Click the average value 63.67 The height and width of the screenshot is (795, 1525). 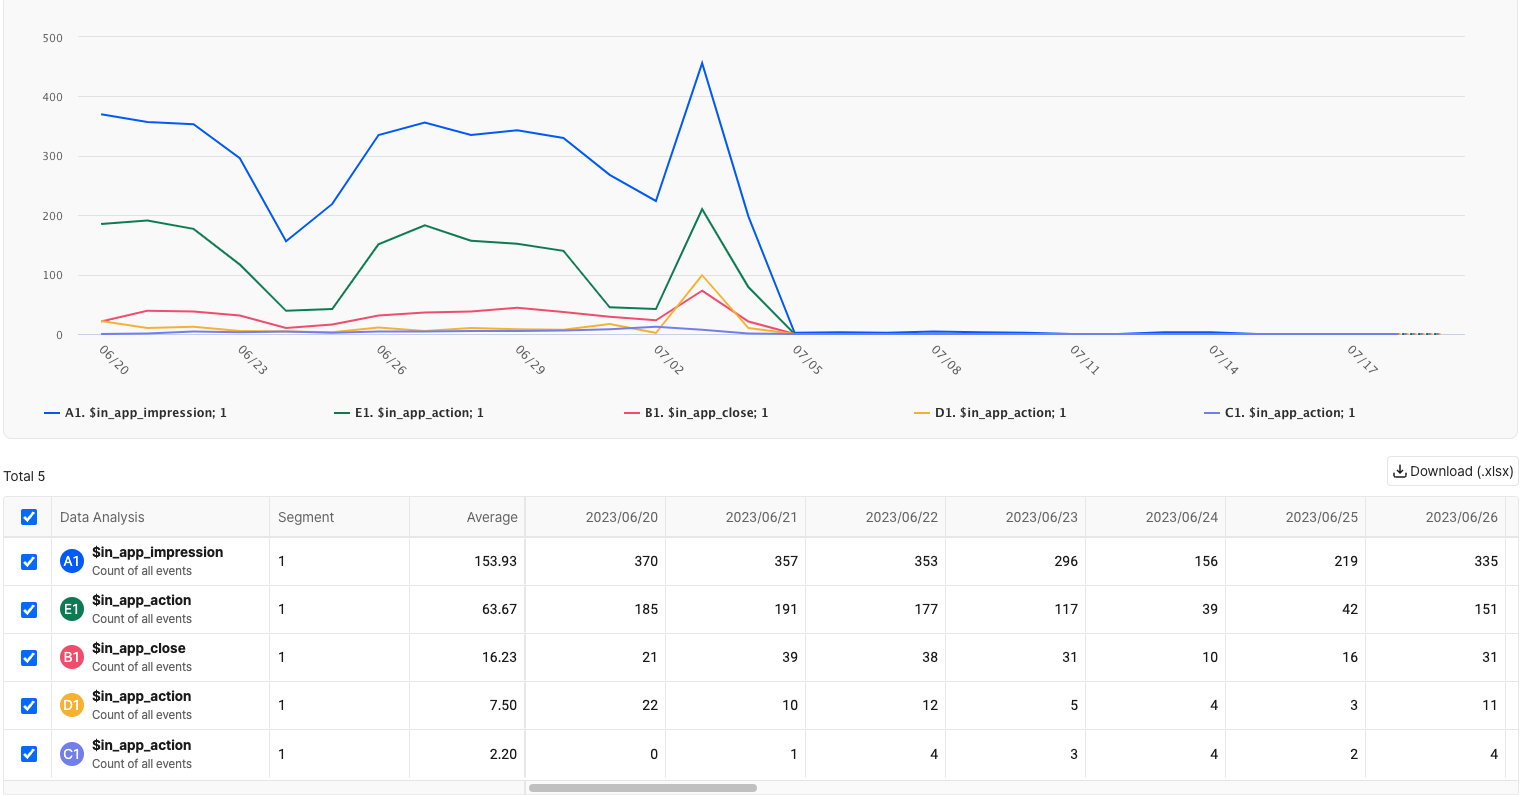(x=499, y=609)
